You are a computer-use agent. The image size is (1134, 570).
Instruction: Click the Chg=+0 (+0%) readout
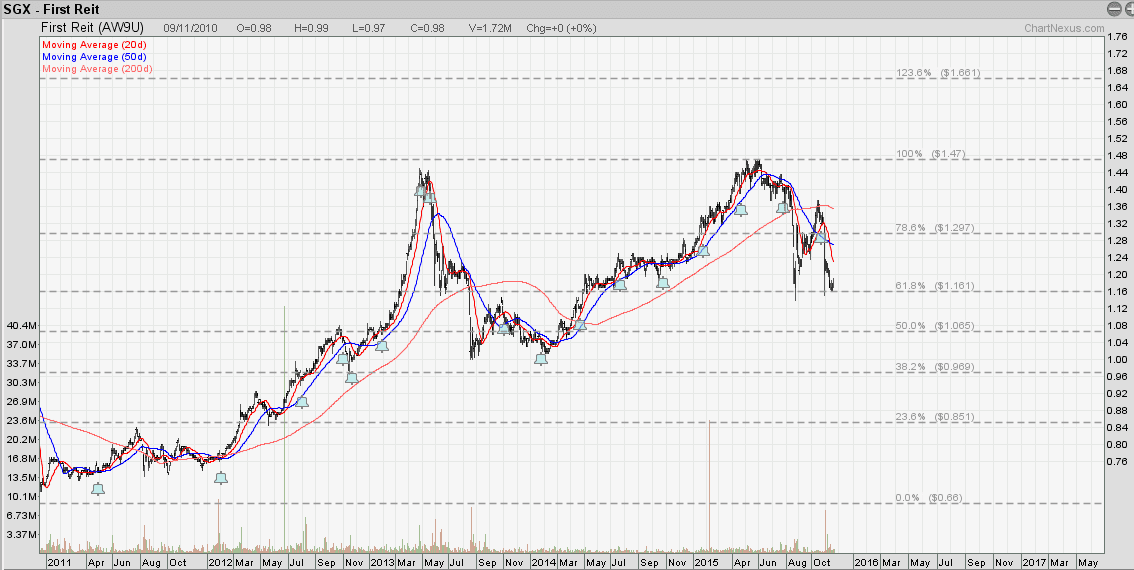click(x=561, y=28)
